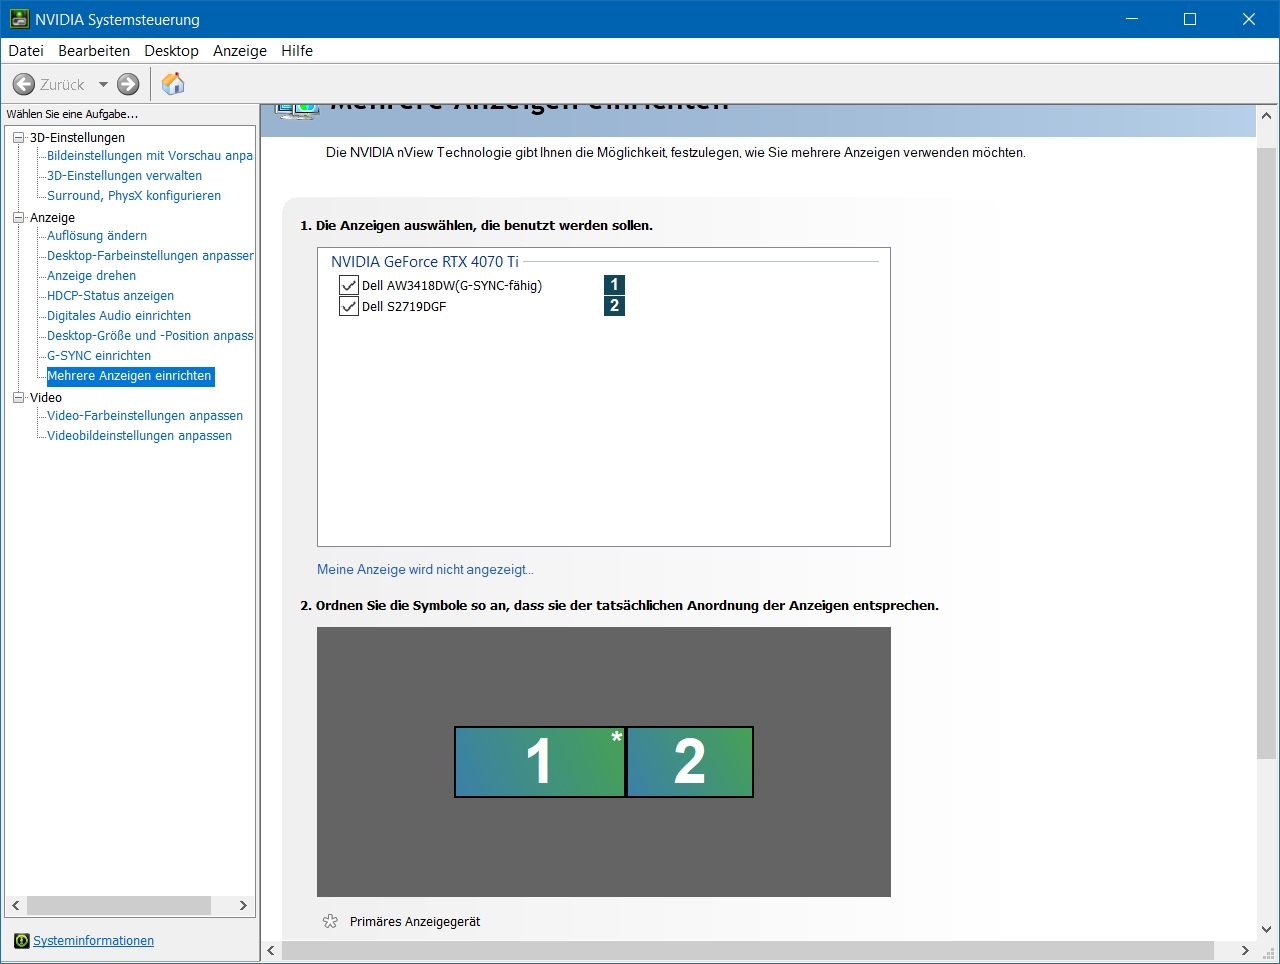Uncheck the Dell S2719DGF display checkbox

tap(348, 306)
